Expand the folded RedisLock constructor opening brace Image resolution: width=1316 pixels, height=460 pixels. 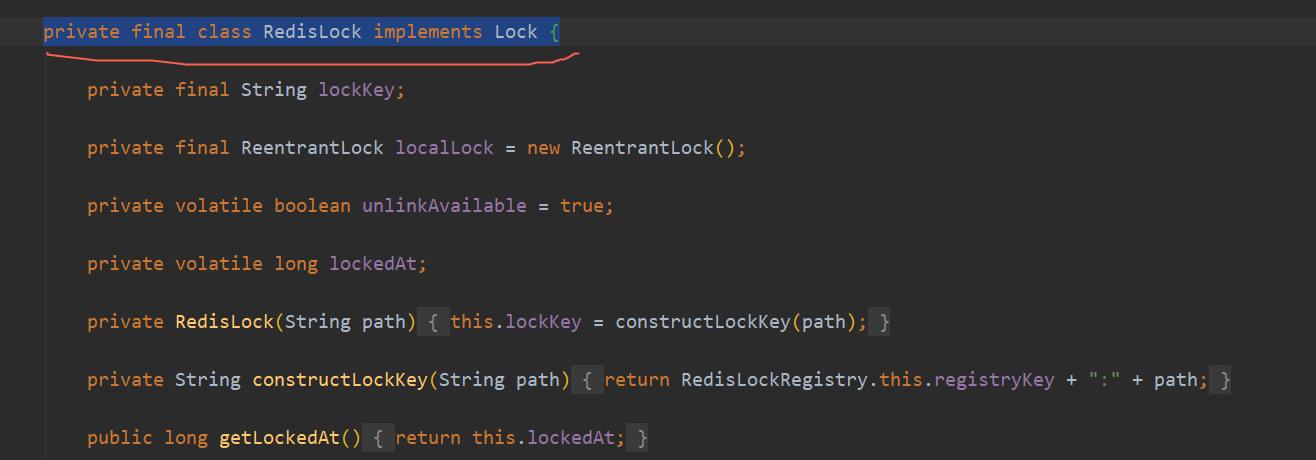coord(435,322)
